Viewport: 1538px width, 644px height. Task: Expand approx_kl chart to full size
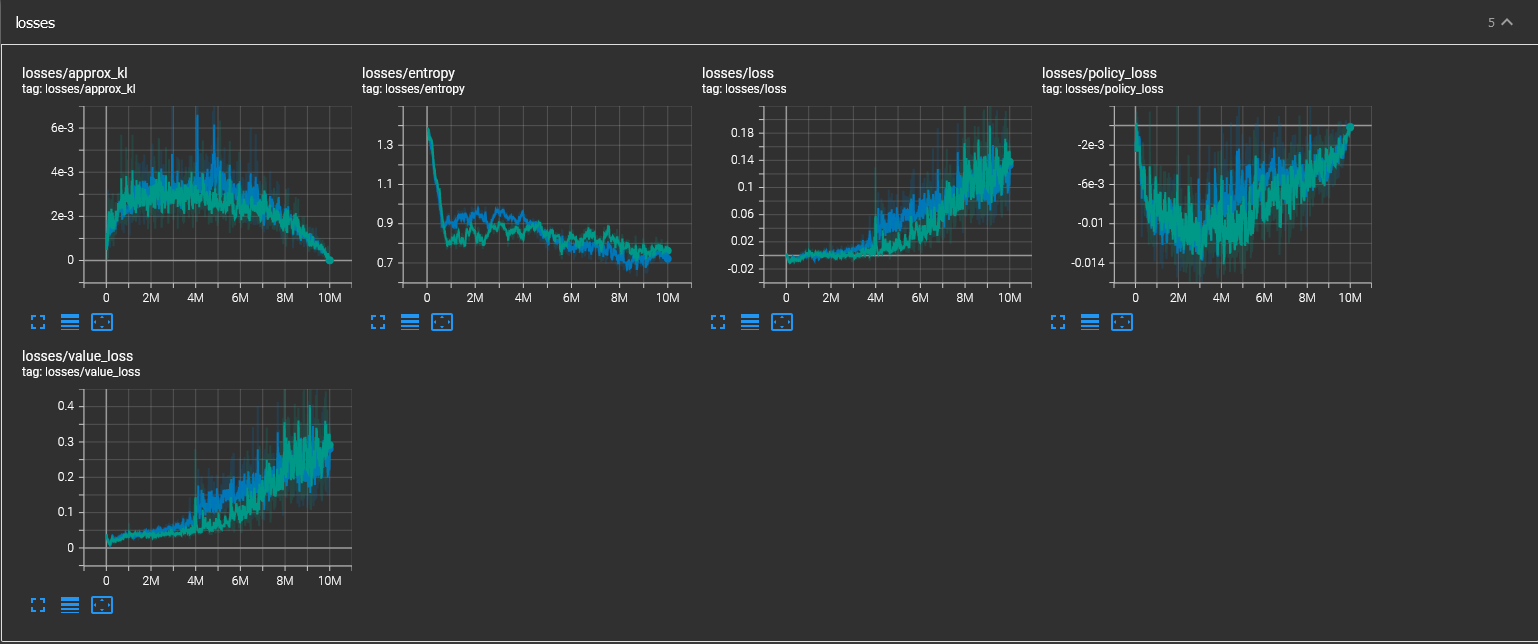(x=38, y=322)
